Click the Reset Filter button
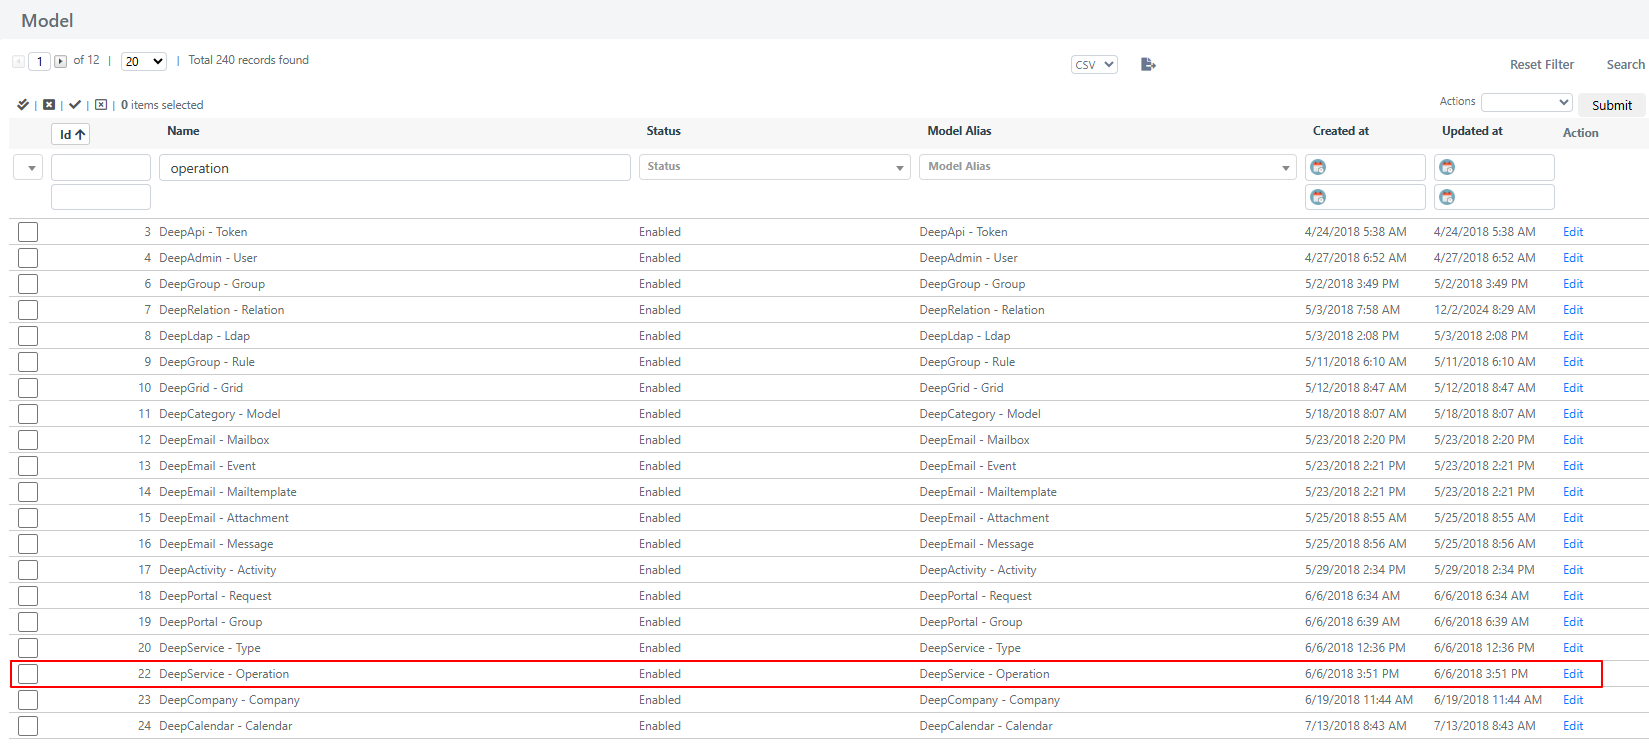The height and width of the screenshot is (745, 1649). tap(1542, 64)
